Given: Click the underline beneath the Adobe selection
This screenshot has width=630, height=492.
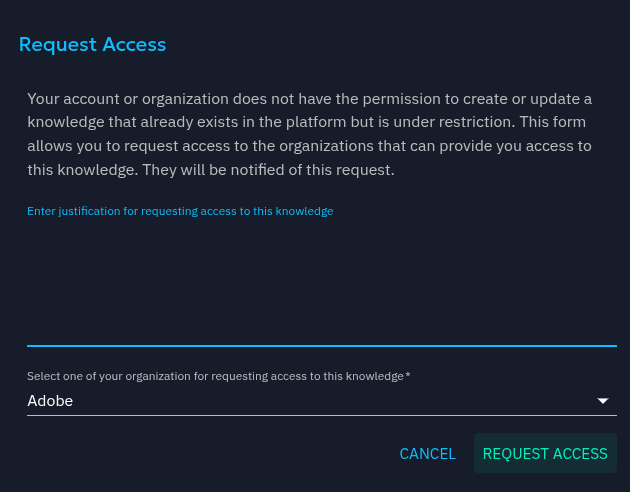Looking at the screenshot, I should click(321, 415).
